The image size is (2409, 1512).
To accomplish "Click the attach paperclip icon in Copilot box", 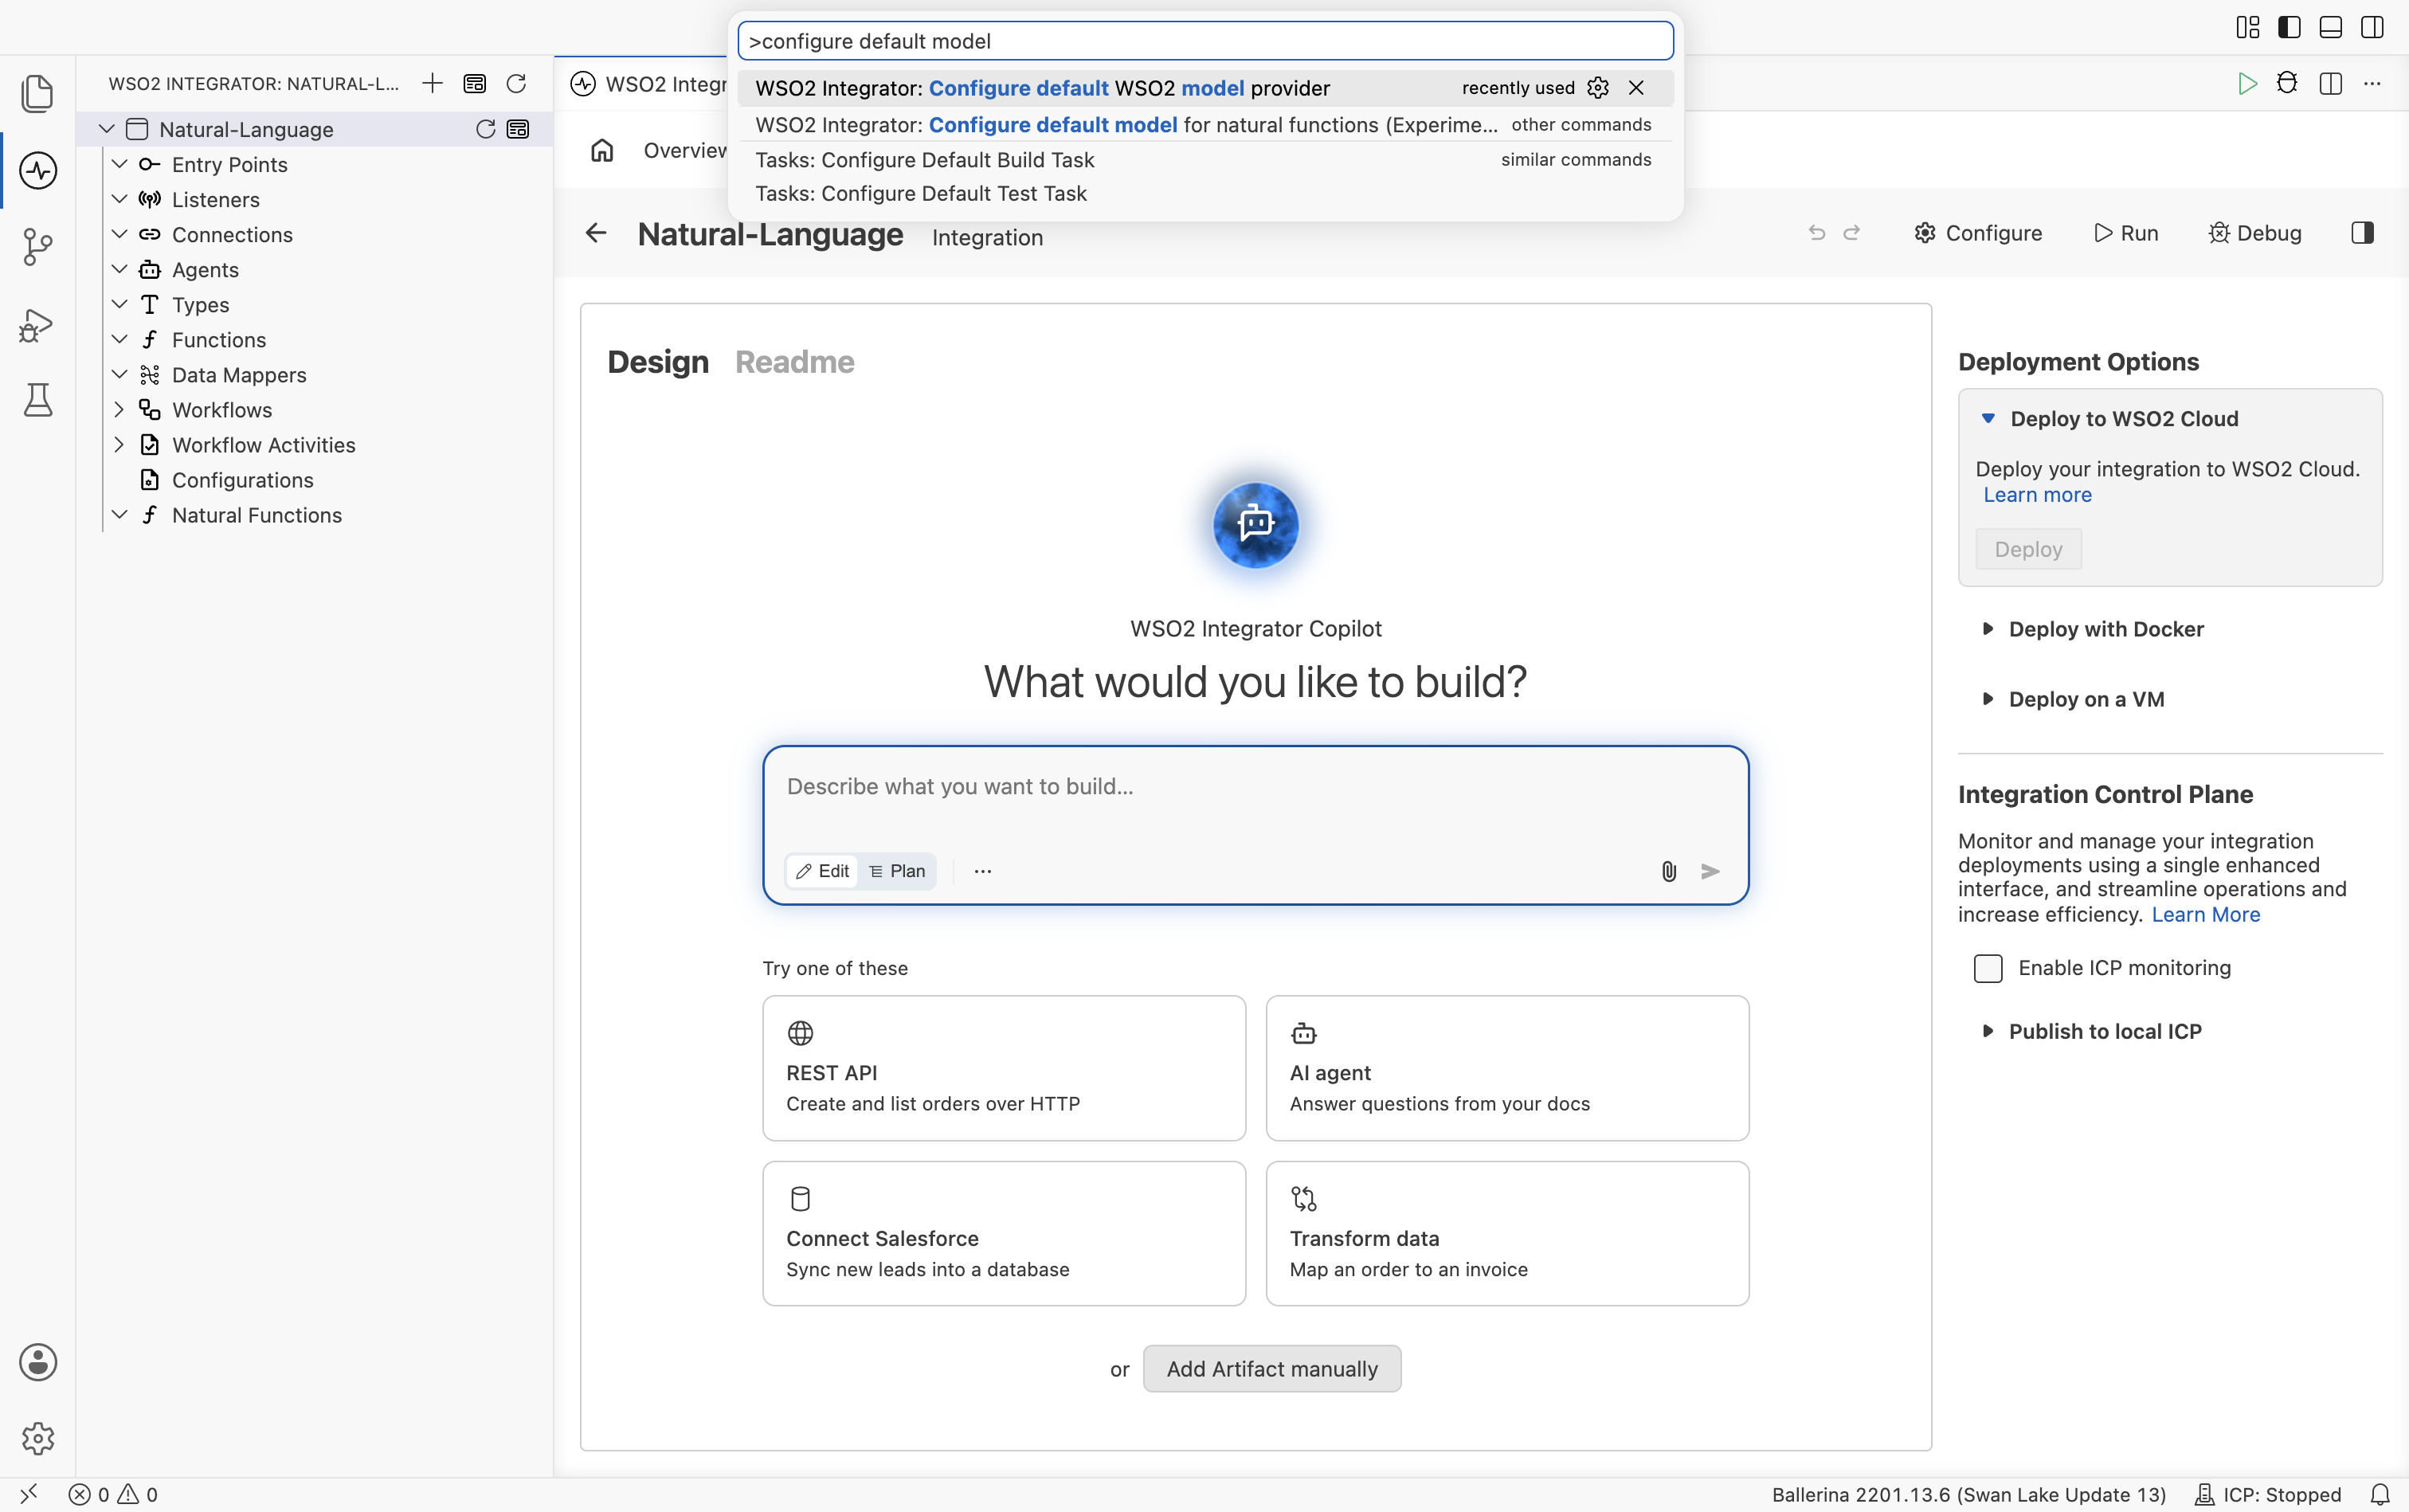I will point(1668,871).
